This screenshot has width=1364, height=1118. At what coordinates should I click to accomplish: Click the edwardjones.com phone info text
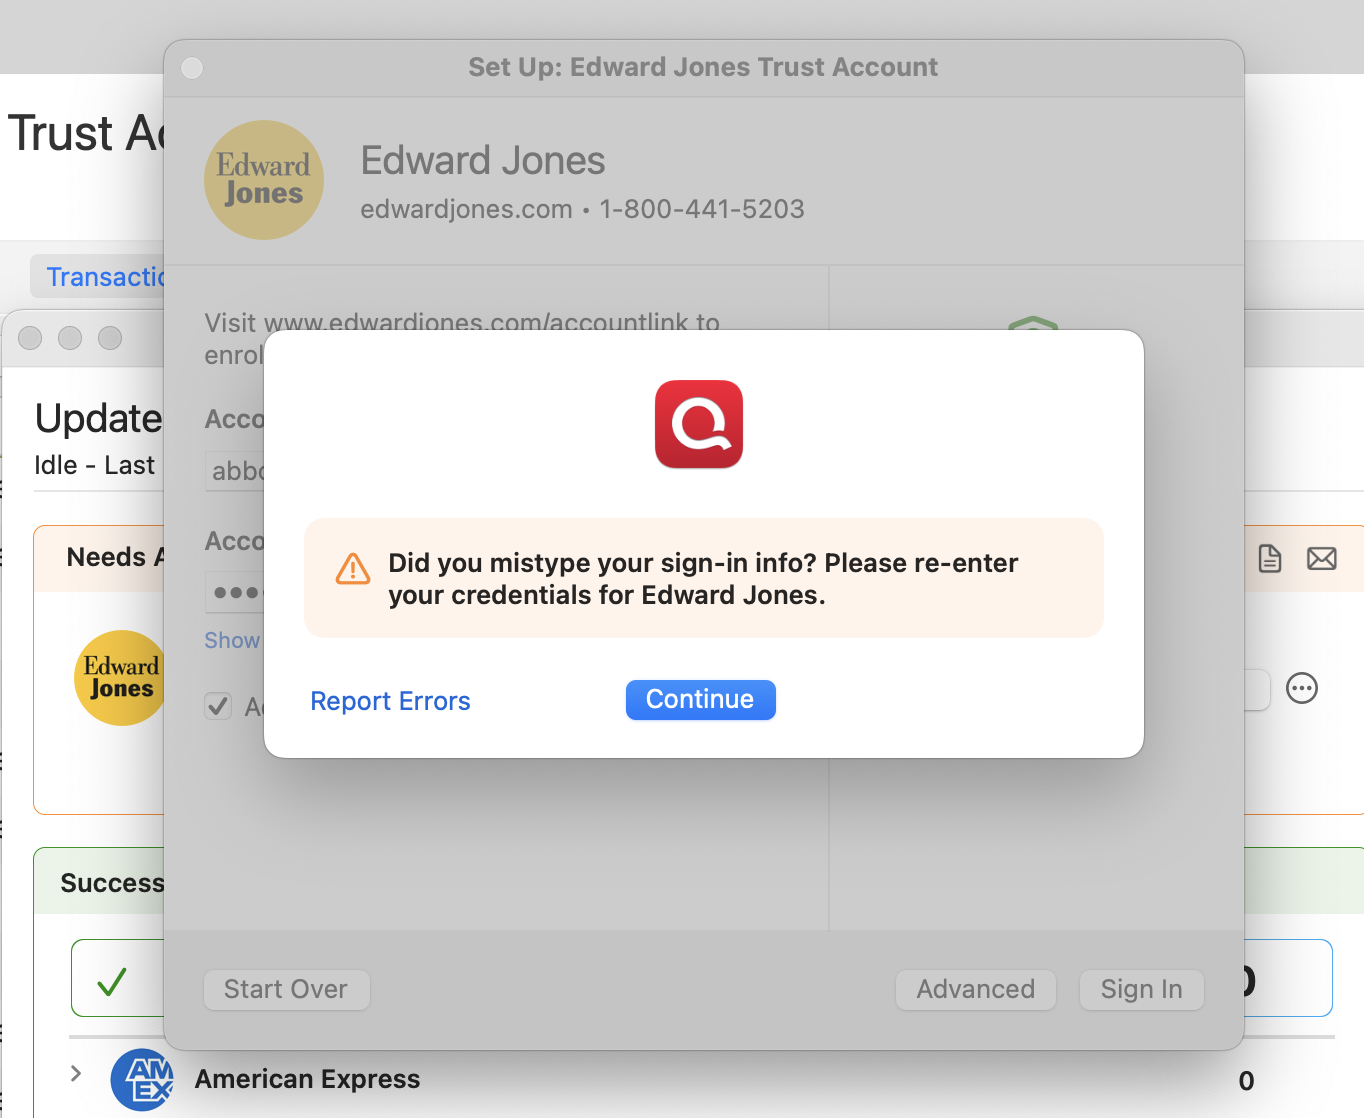pyautogui.click(x=582, y=209)
